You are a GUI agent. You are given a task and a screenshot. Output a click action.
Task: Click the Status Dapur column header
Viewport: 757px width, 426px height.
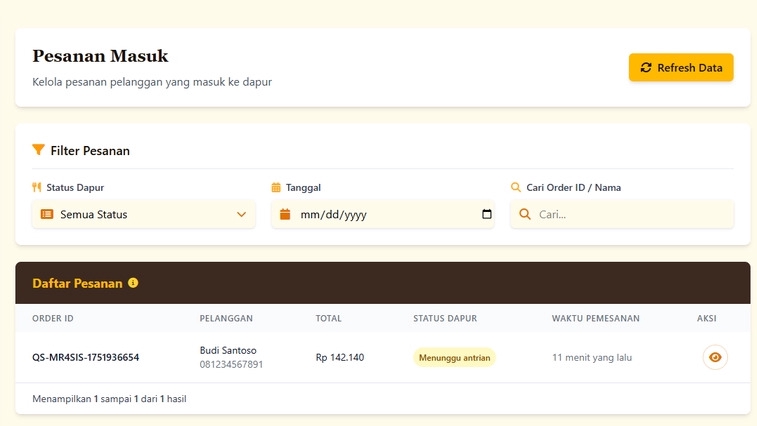[445, 318]
